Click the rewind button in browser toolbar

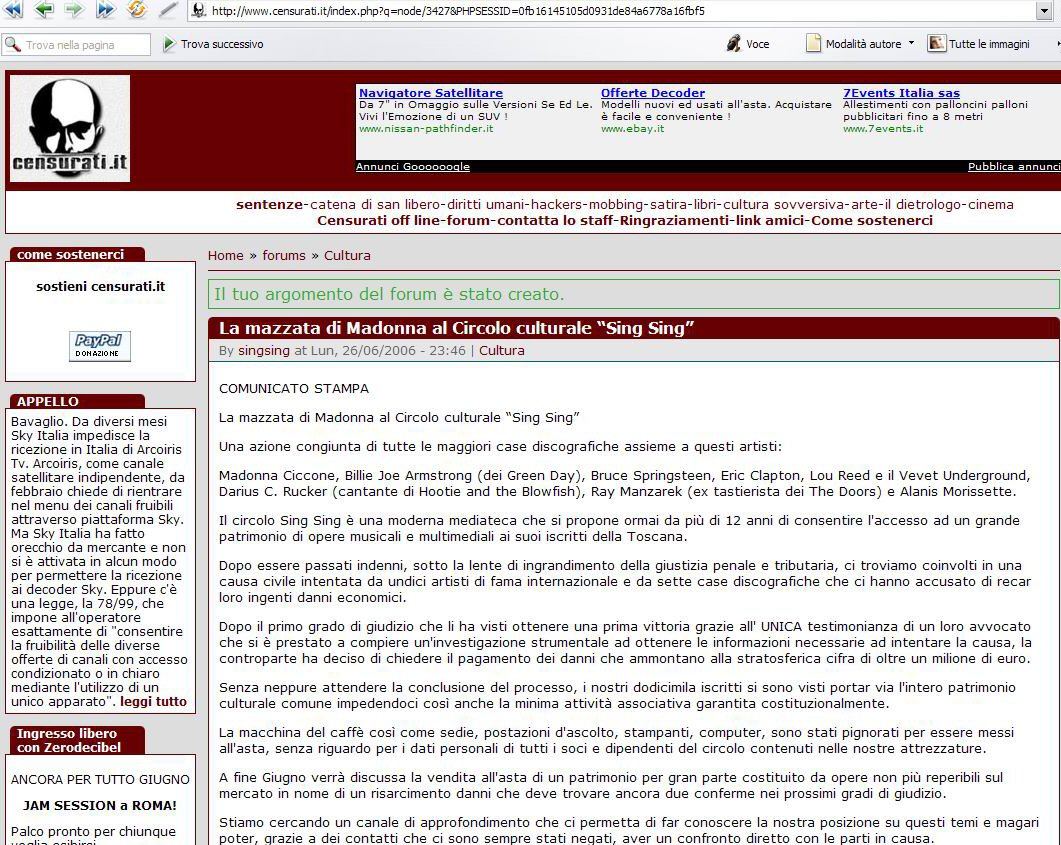tap(13, 10)
